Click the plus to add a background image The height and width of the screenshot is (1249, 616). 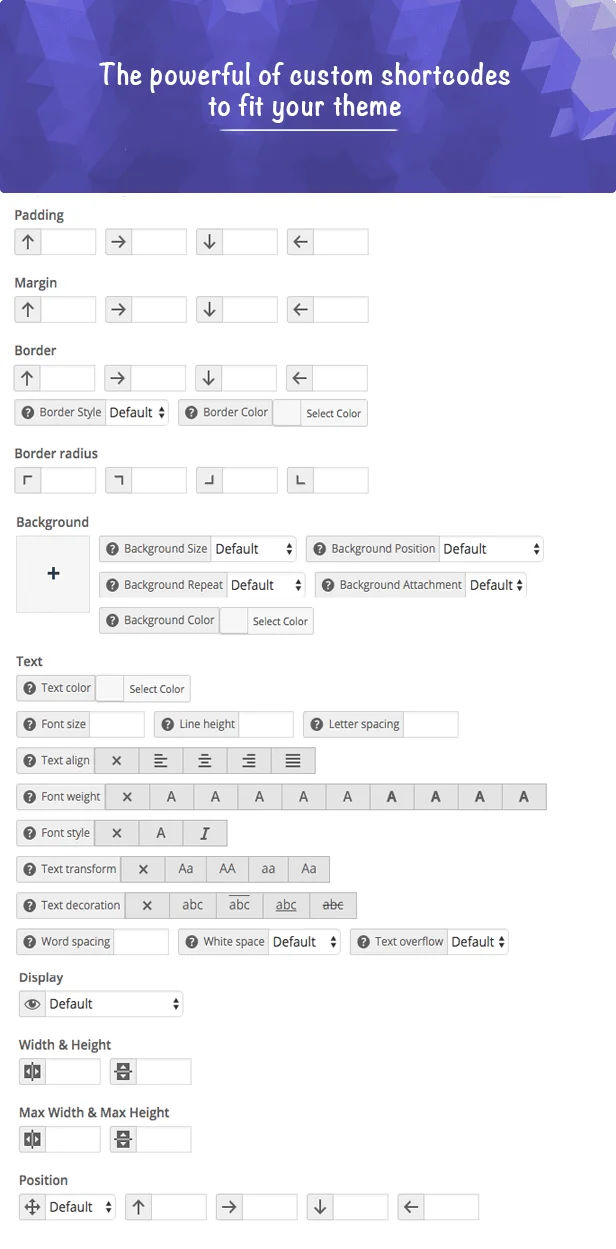pyautogui.click(x=52, y=574)
